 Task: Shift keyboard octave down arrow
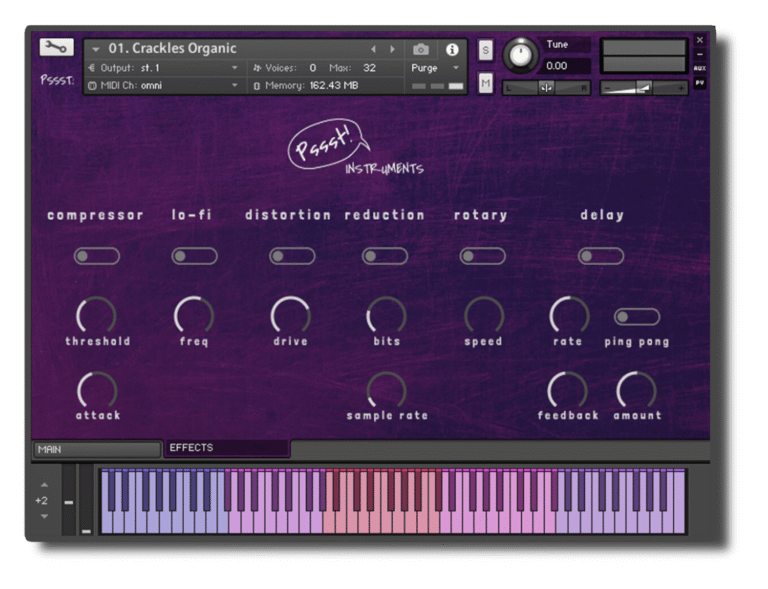[45, 517]
